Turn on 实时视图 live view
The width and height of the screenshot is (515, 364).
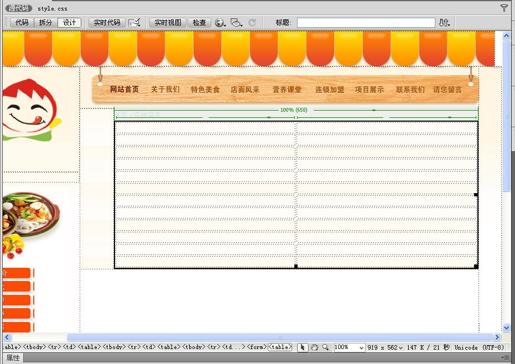pos(168,23)
